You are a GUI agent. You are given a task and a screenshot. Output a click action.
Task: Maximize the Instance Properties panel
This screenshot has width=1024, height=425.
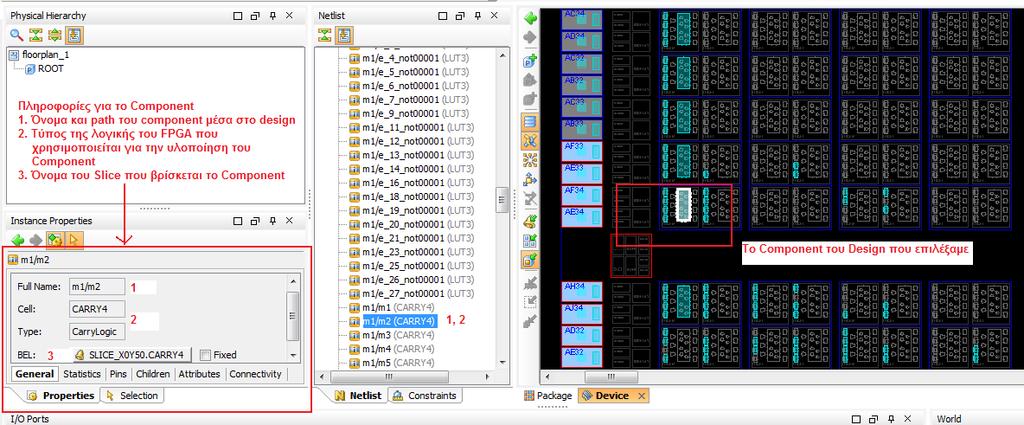point(238,221)
